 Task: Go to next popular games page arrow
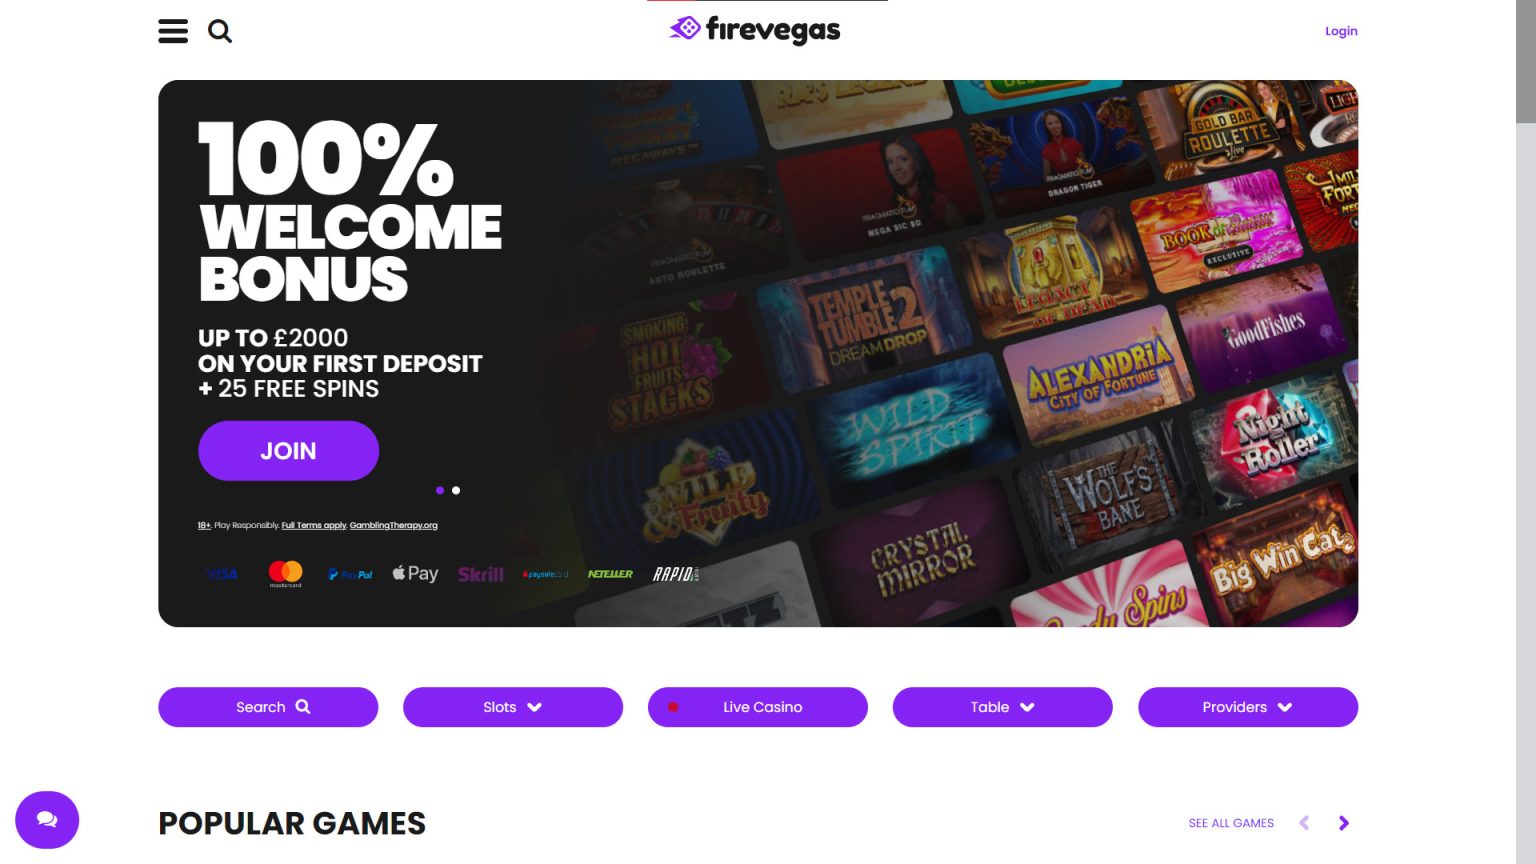[x=1344, y=823]
